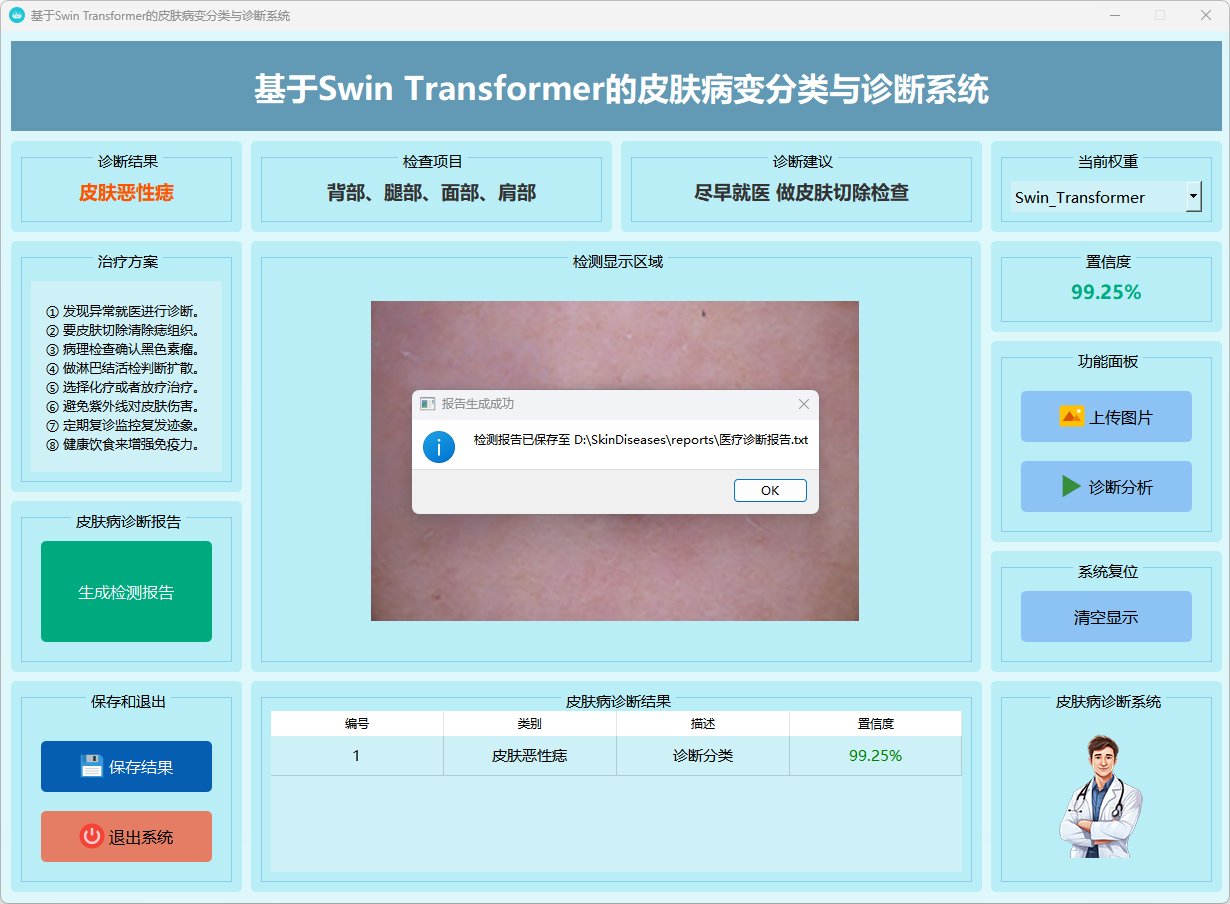1230x904 pixels.
Task: Close the main application window
Action: click(1206, 16)
